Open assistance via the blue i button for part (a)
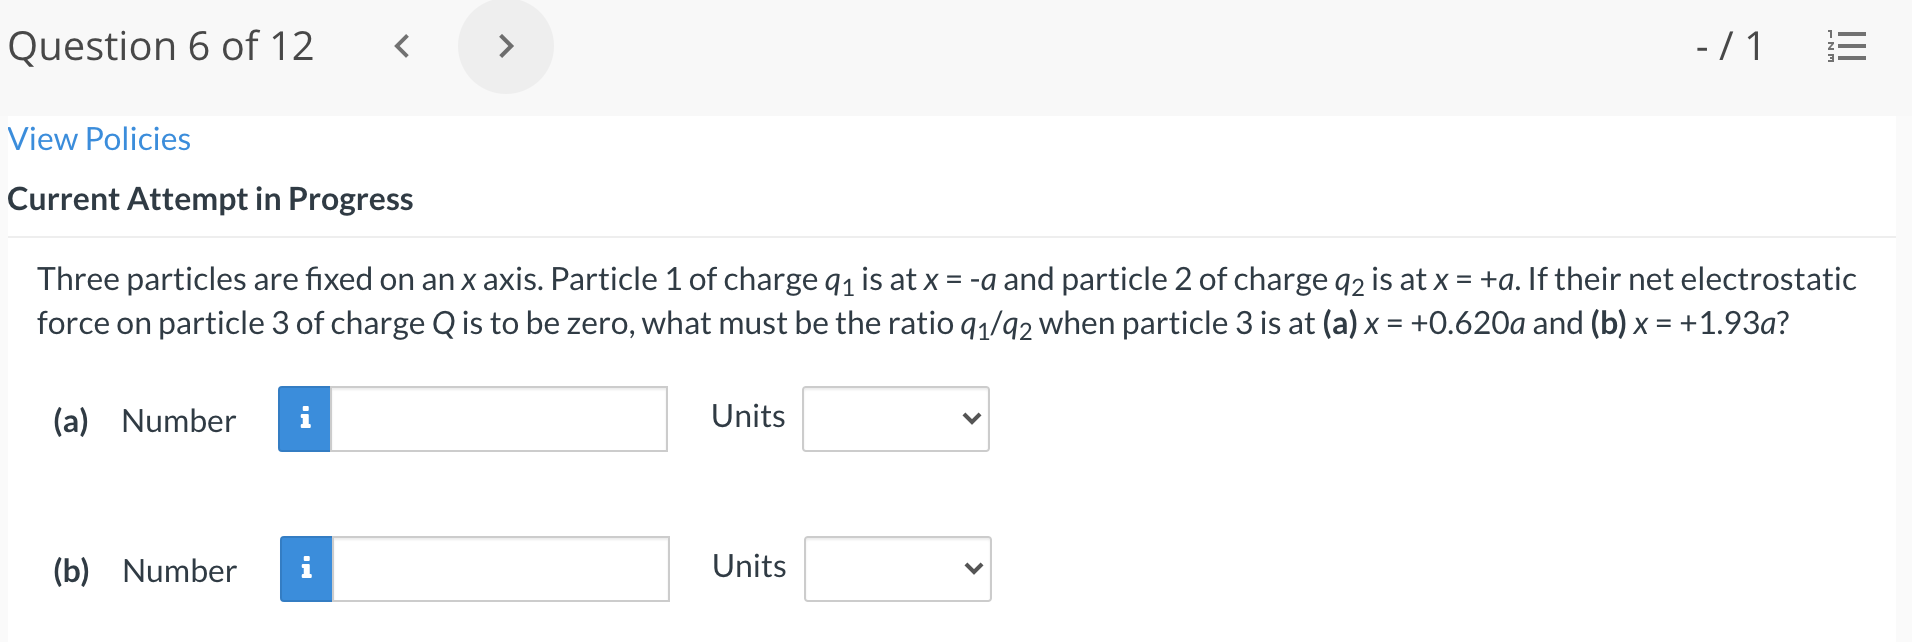The height and width of the screenshot is (642, 1912). (x=305, y=419)
